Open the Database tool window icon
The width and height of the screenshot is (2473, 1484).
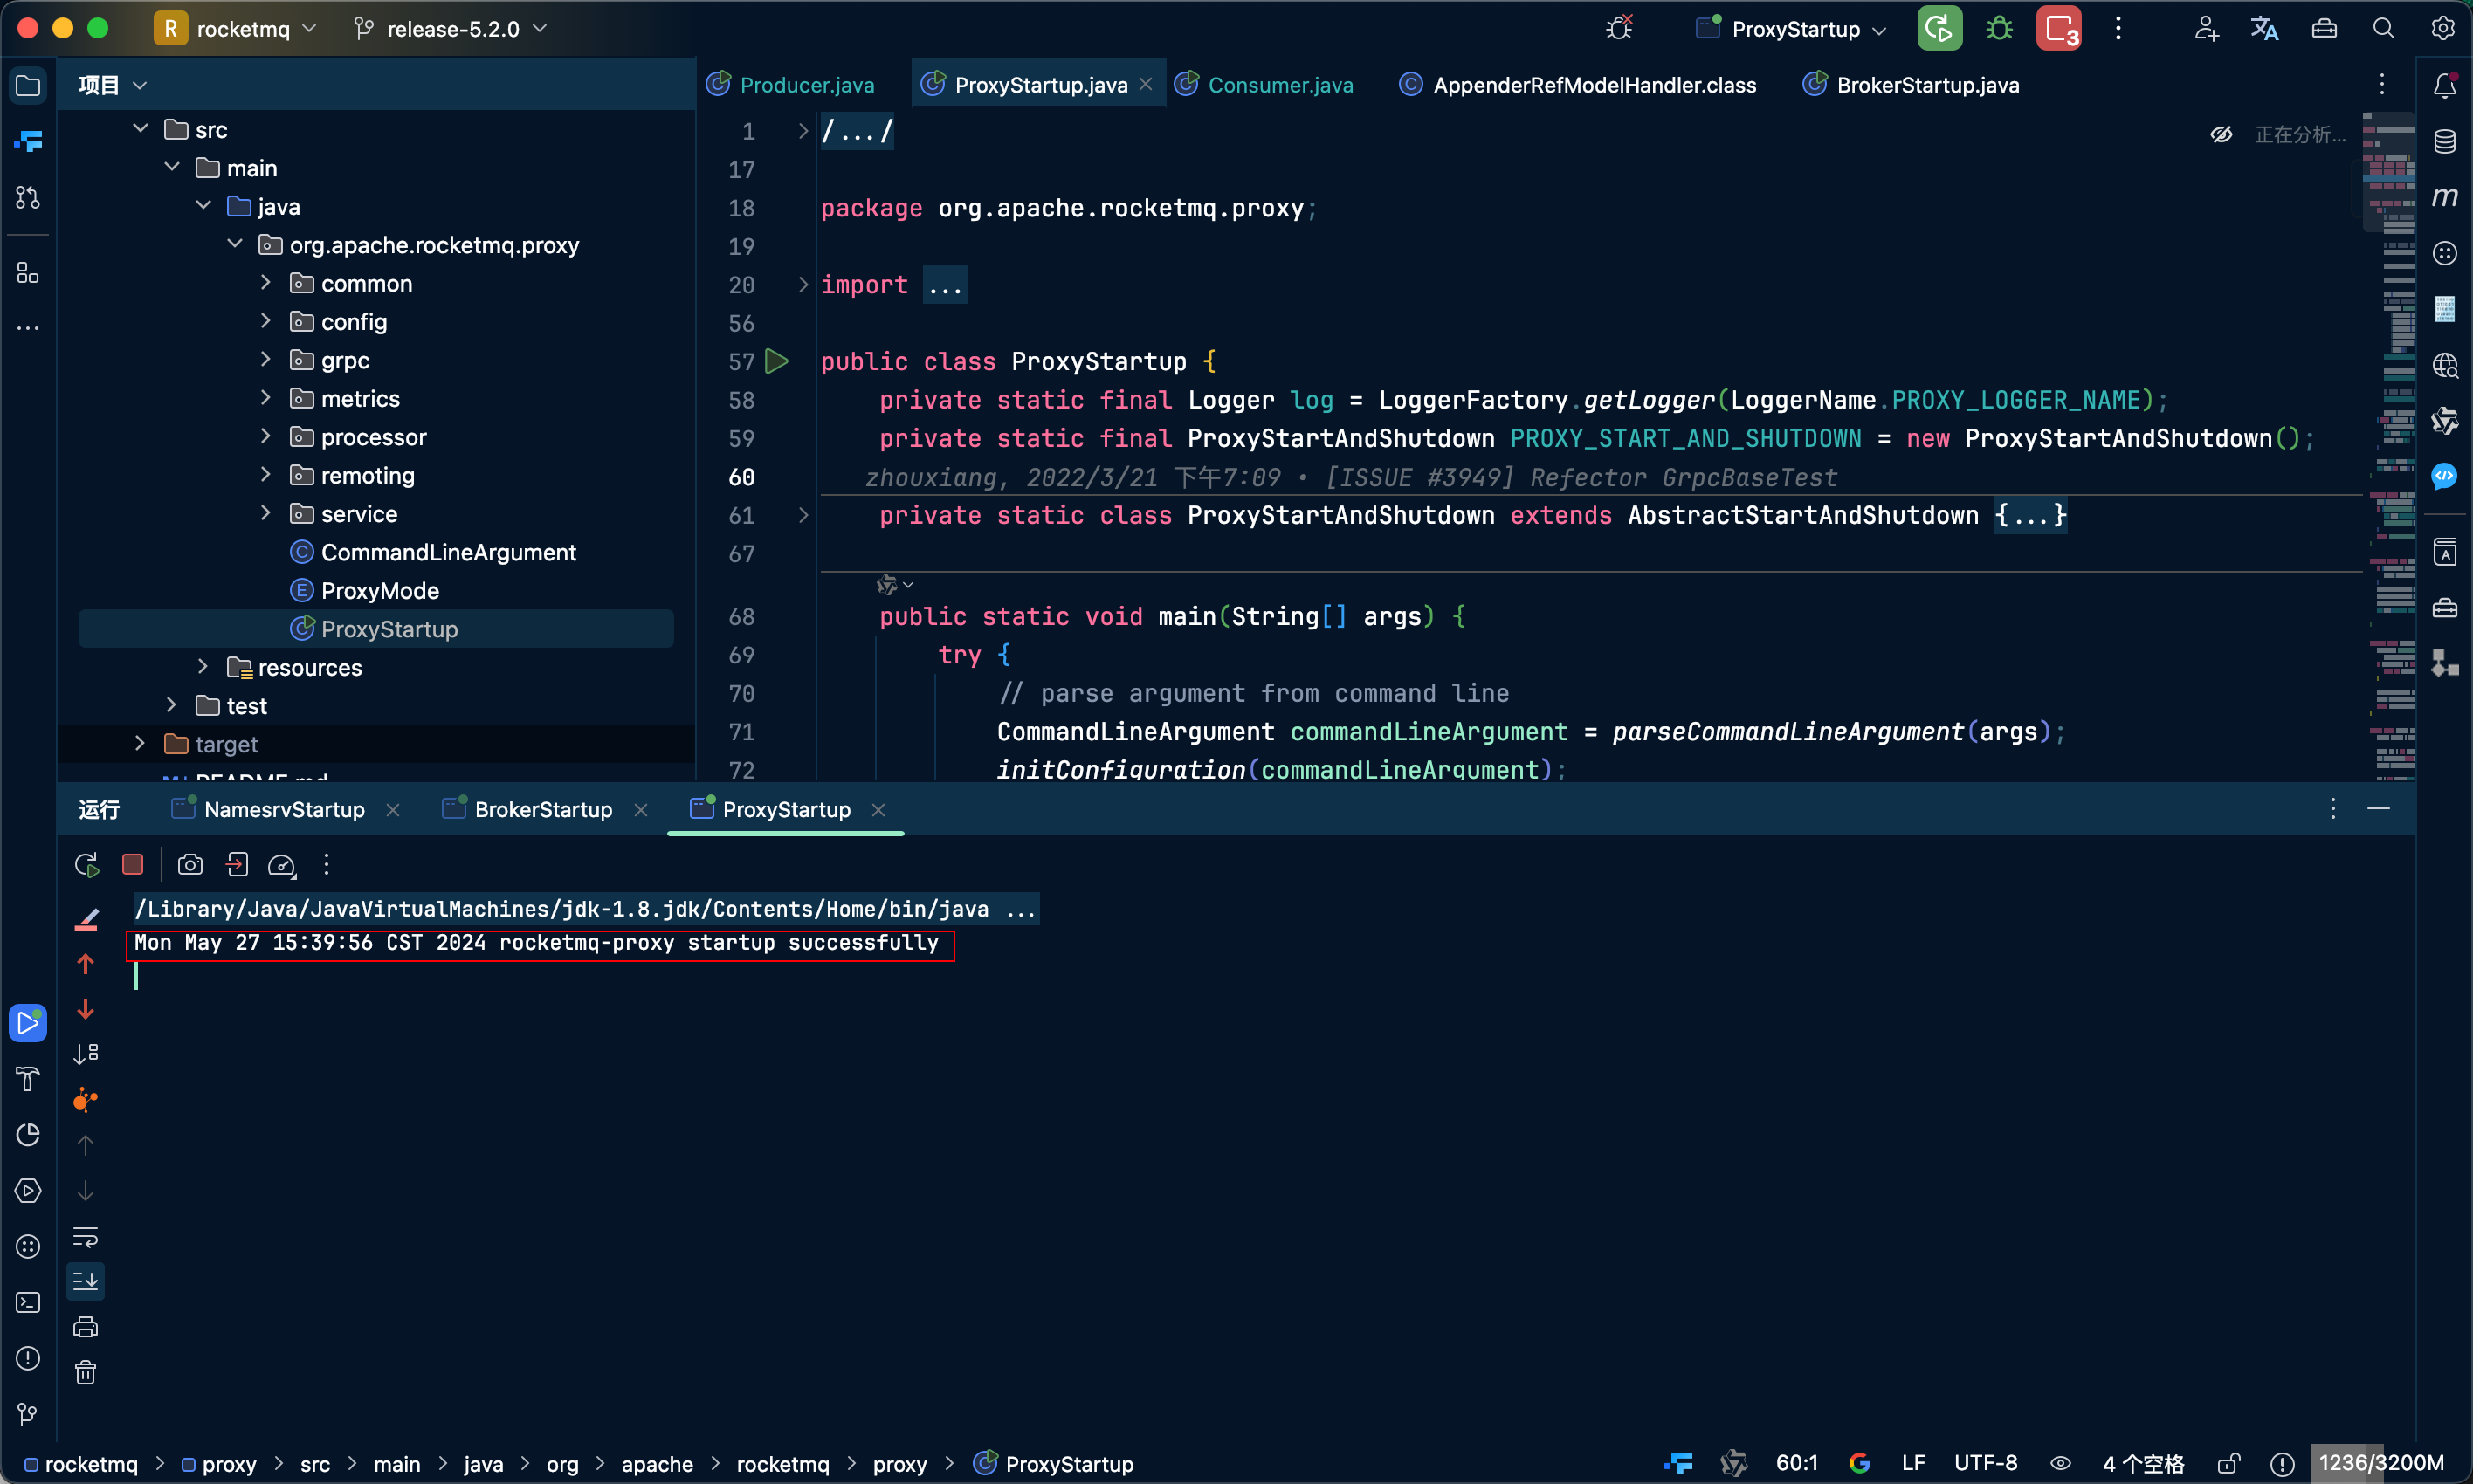click(2444, 142)
